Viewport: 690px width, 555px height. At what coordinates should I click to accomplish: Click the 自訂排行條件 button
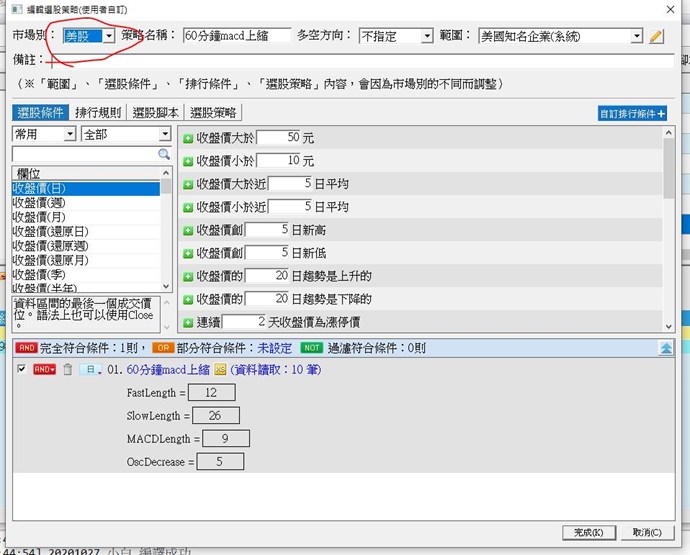(632, 114)
